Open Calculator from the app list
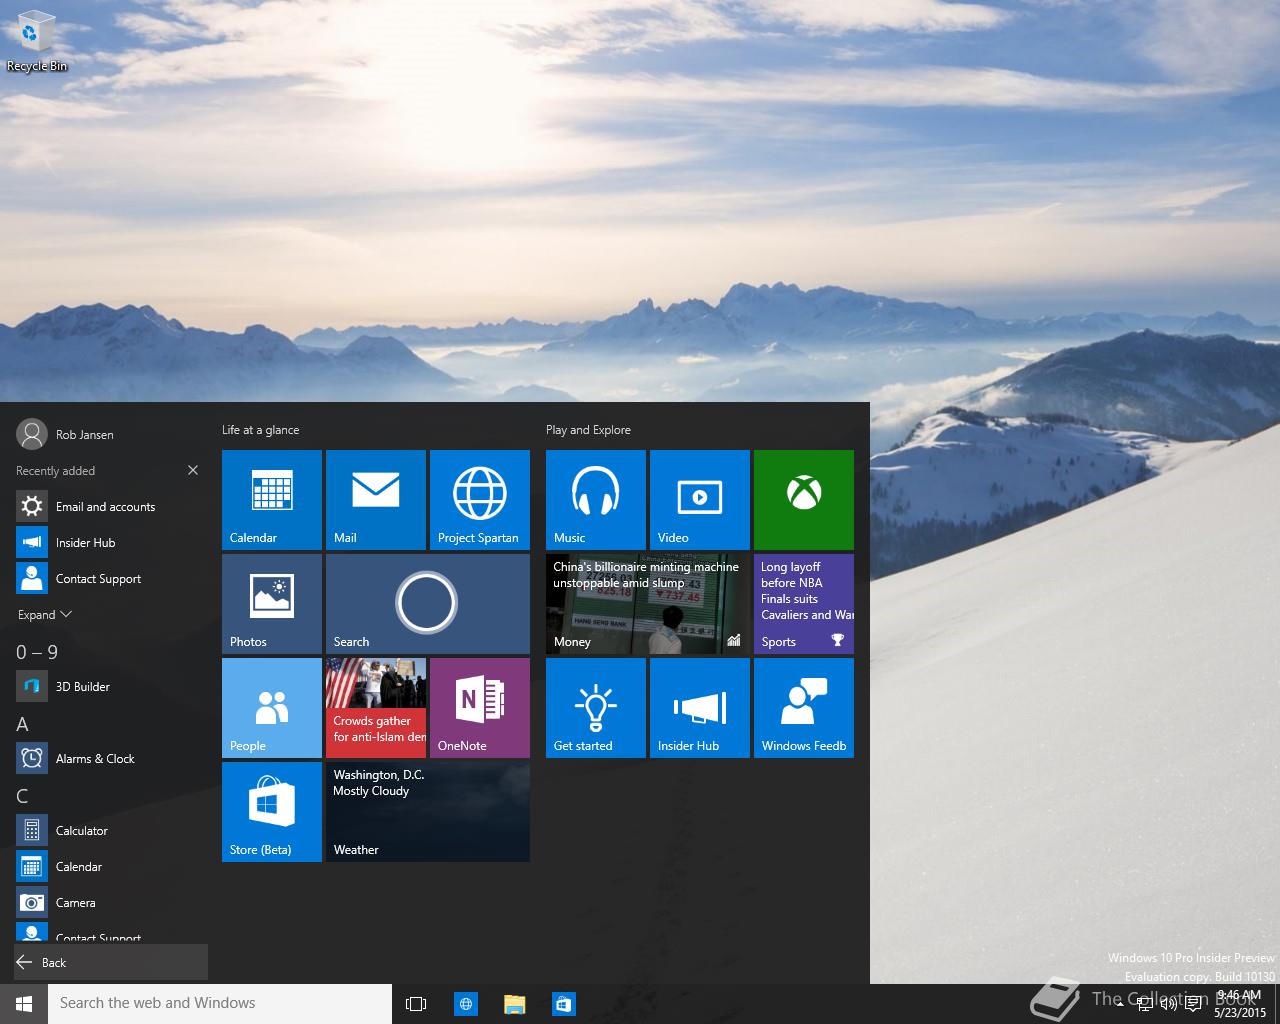This screenshot has width=1280, height=1024. (x=111, y=831)
